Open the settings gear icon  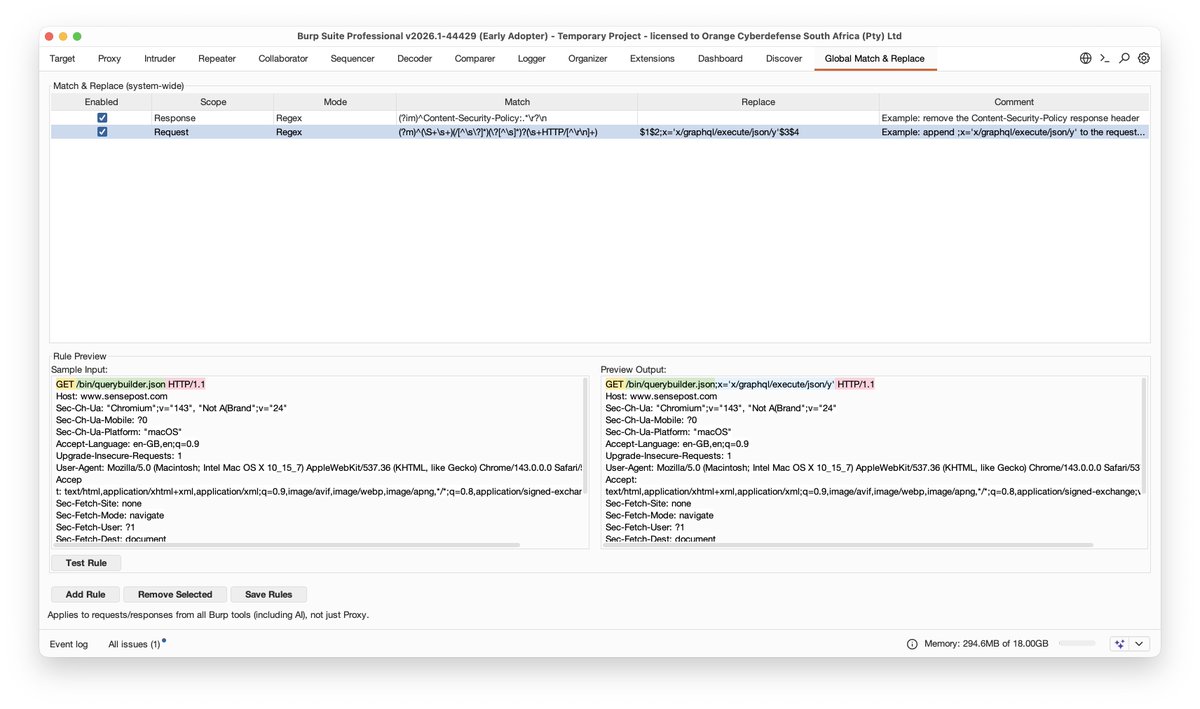coord(1144,58)
